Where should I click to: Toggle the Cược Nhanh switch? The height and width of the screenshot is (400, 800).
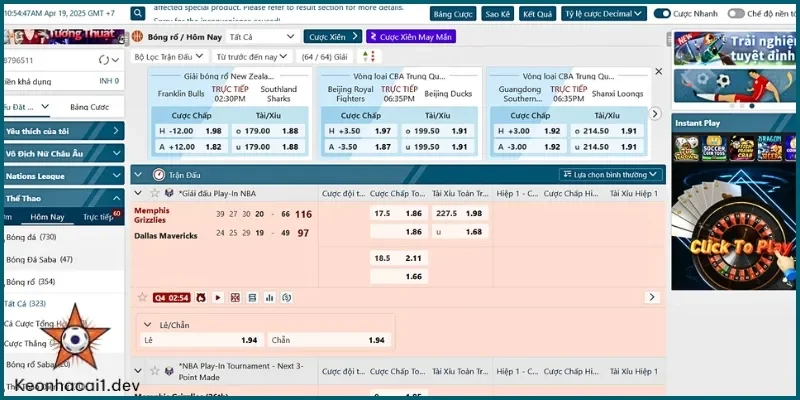pos(662,14)
